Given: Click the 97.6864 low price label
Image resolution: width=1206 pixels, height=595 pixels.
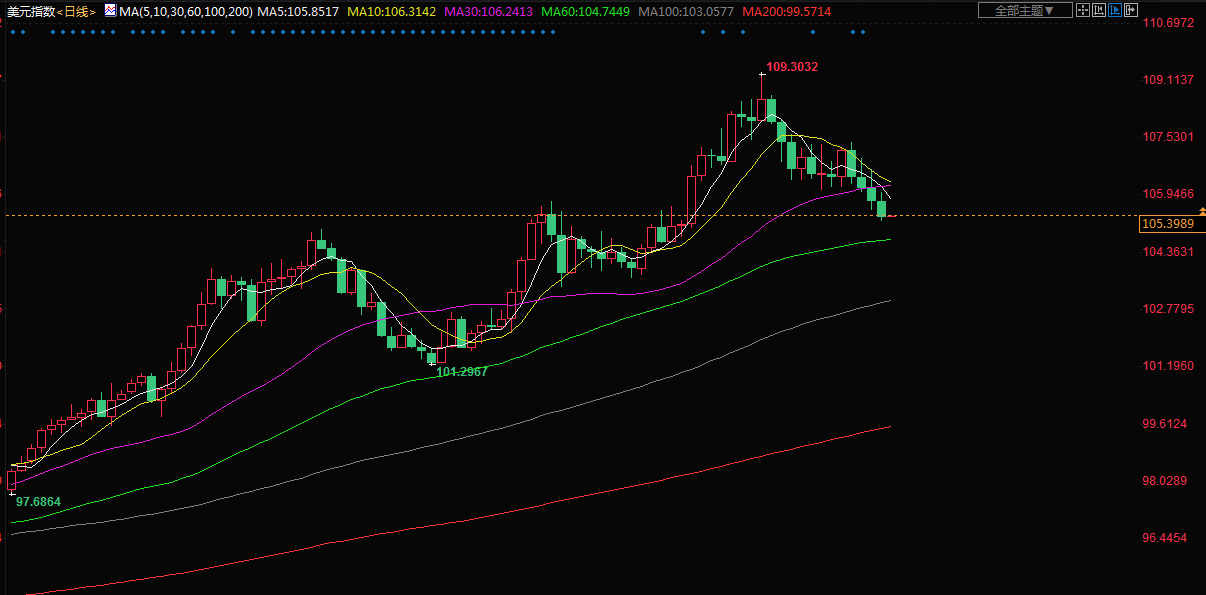Looking at the screenshot, I should 38,501.
